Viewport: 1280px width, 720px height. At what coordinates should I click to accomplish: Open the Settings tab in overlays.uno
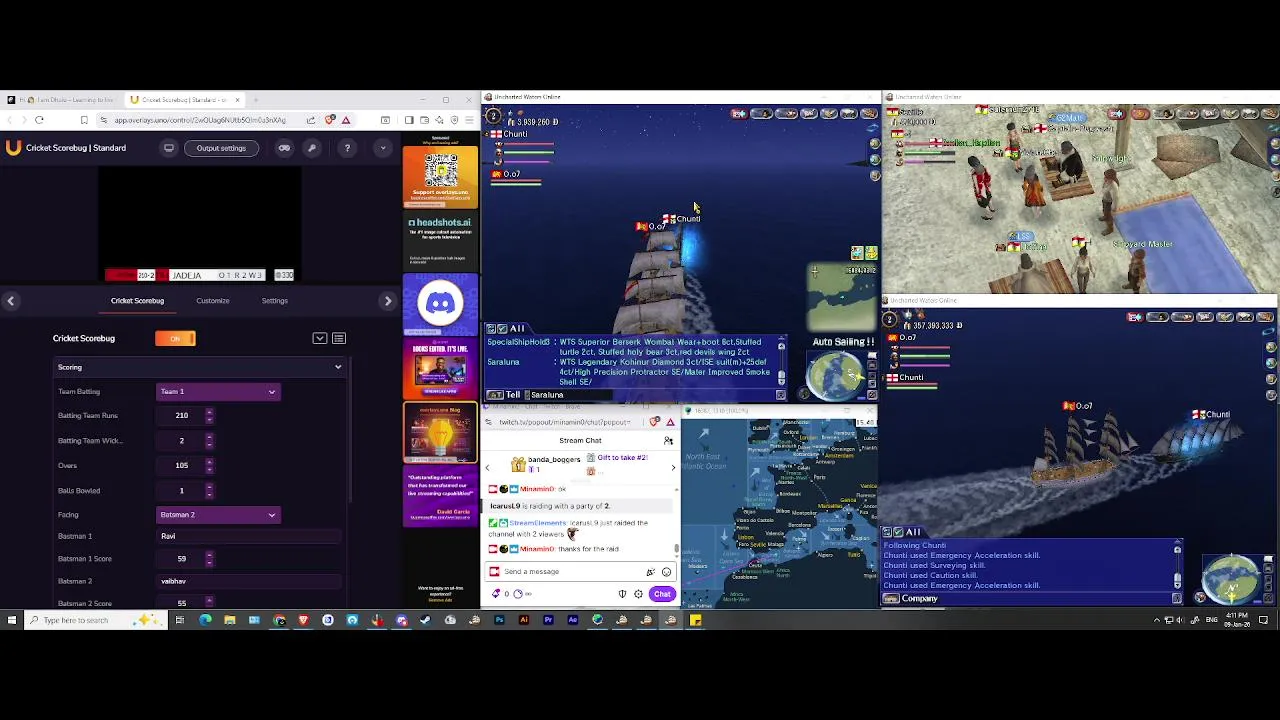click(274, 300)
